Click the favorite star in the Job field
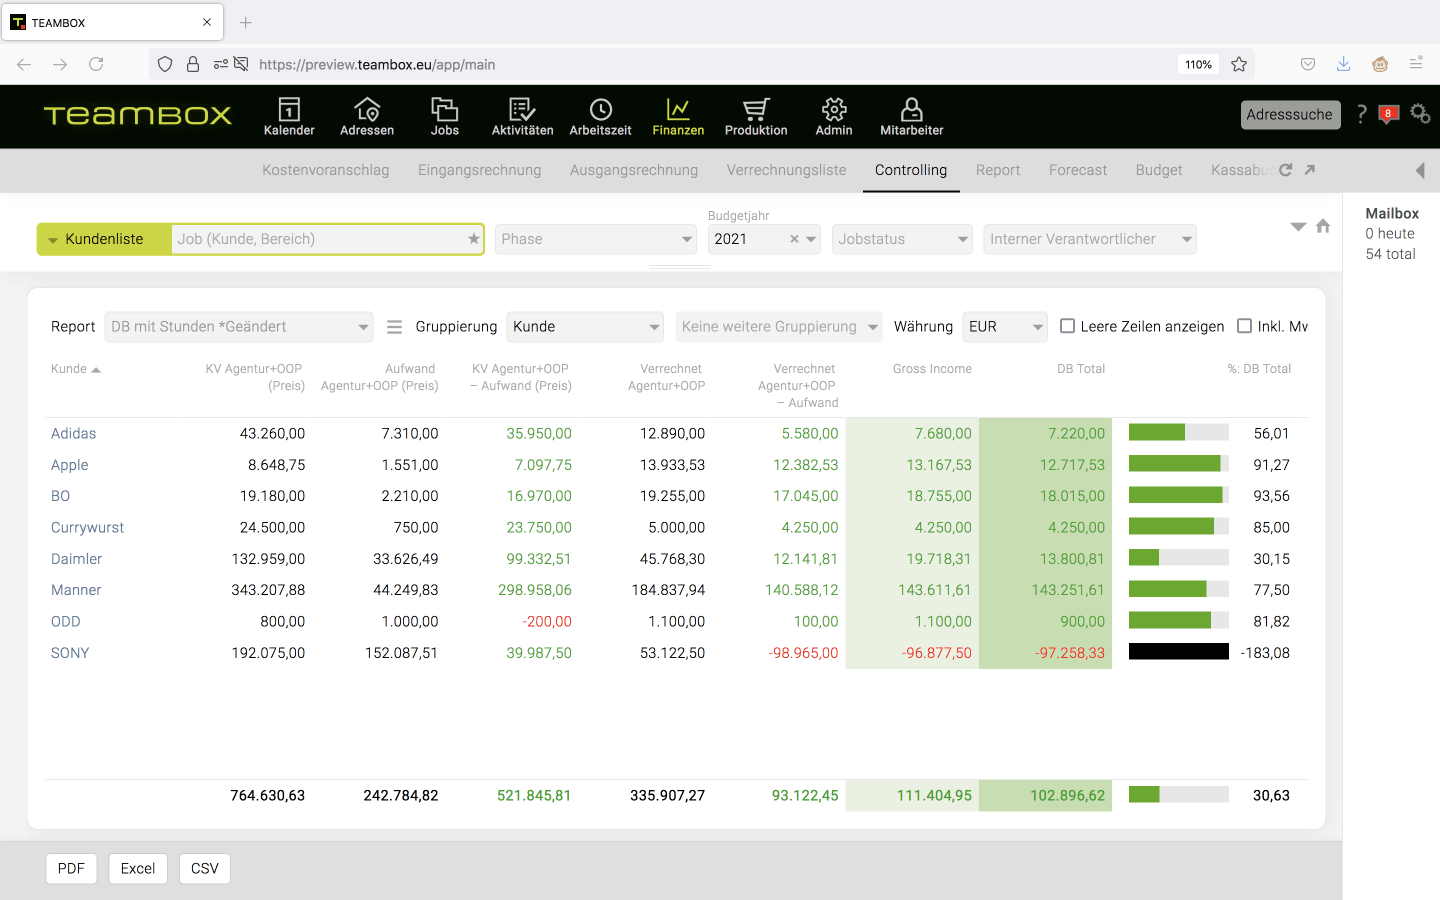1440x900 pixels. point(474,239)
